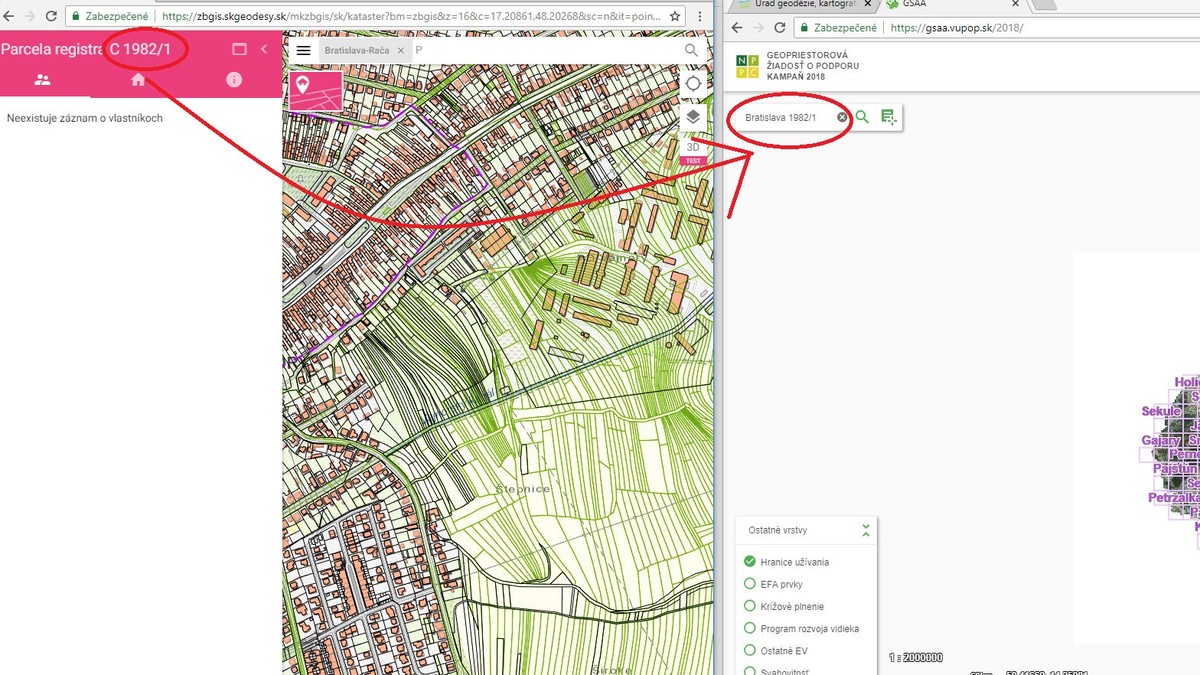Click the magnifier in ZBGIS search bar
Viewport: 1200px width, 675px height.
[691, 50]
